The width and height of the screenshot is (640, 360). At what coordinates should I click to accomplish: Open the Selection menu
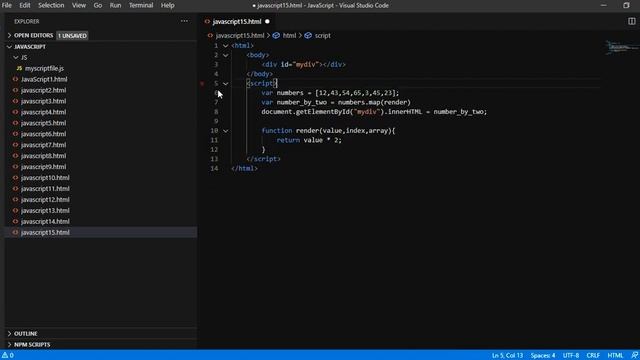[51, 5]
